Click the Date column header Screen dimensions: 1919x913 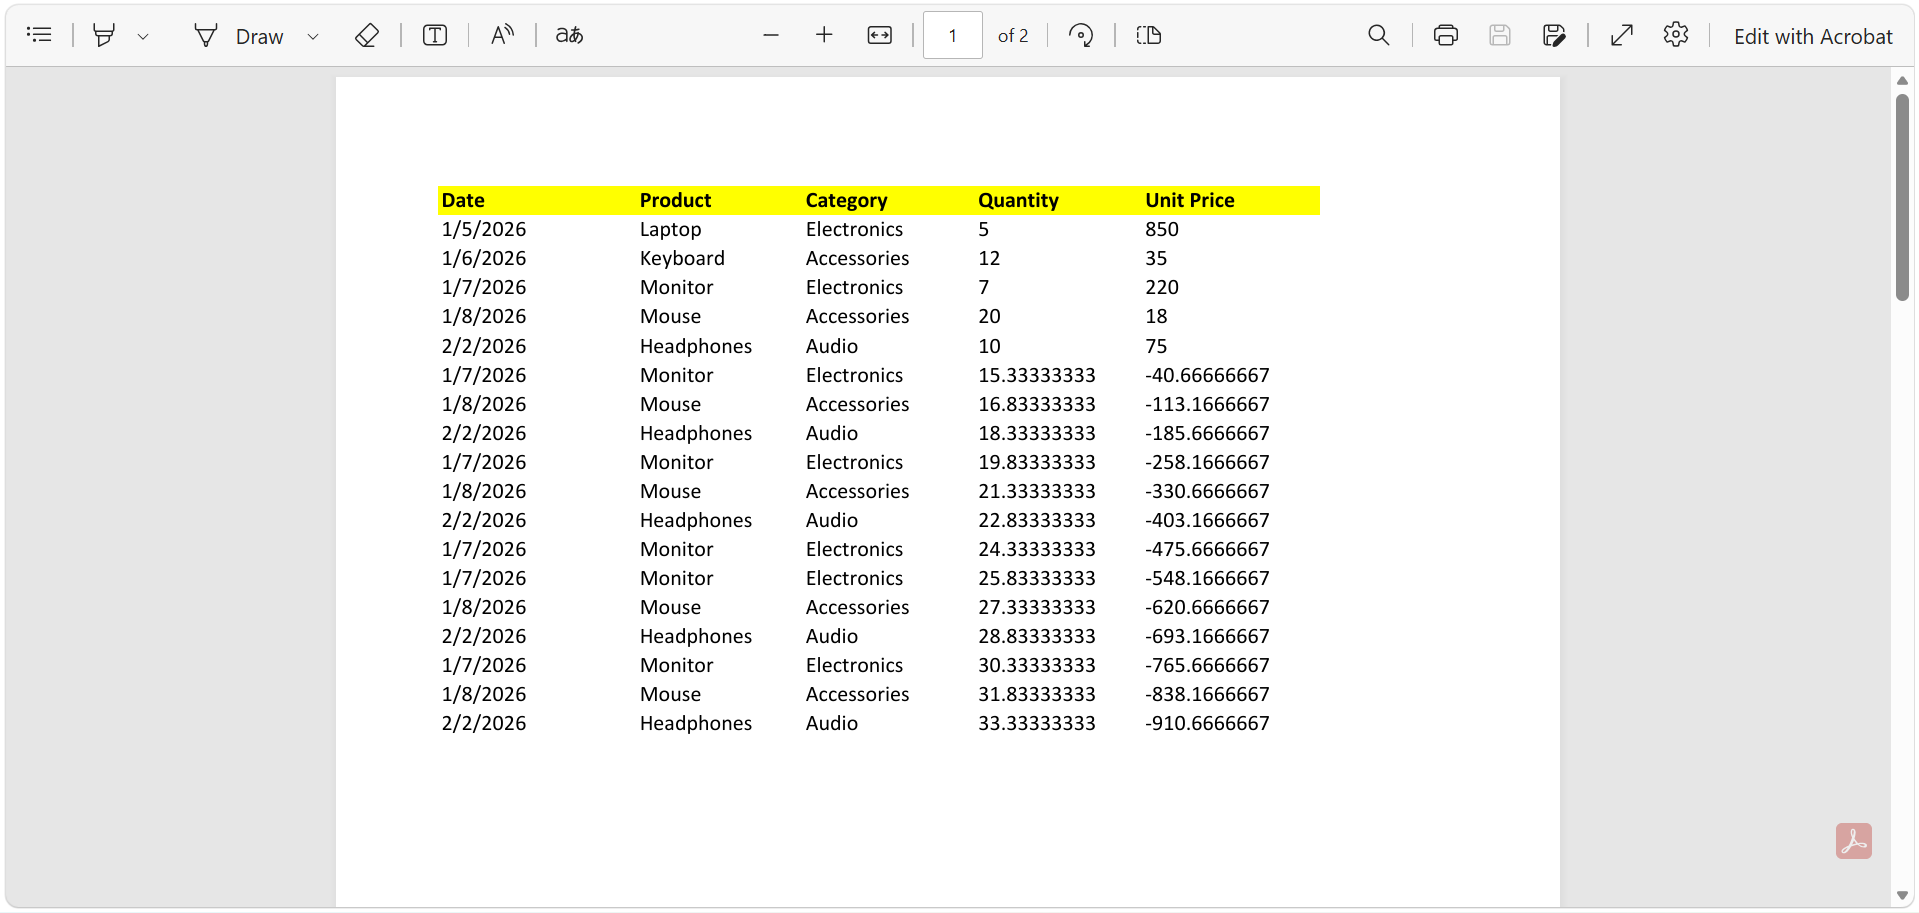pos(463,200)
